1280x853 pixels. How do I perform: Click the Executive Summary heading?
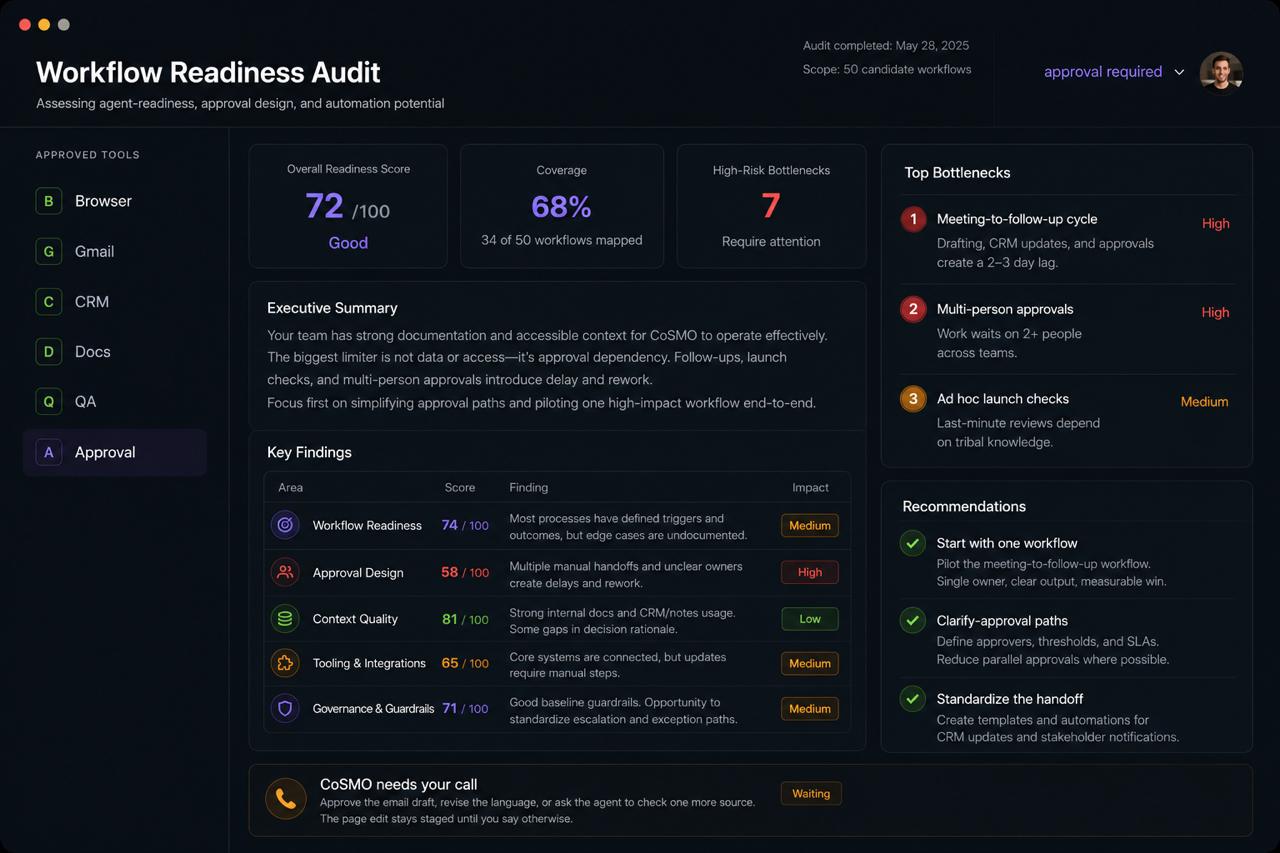tap(332, 308)
